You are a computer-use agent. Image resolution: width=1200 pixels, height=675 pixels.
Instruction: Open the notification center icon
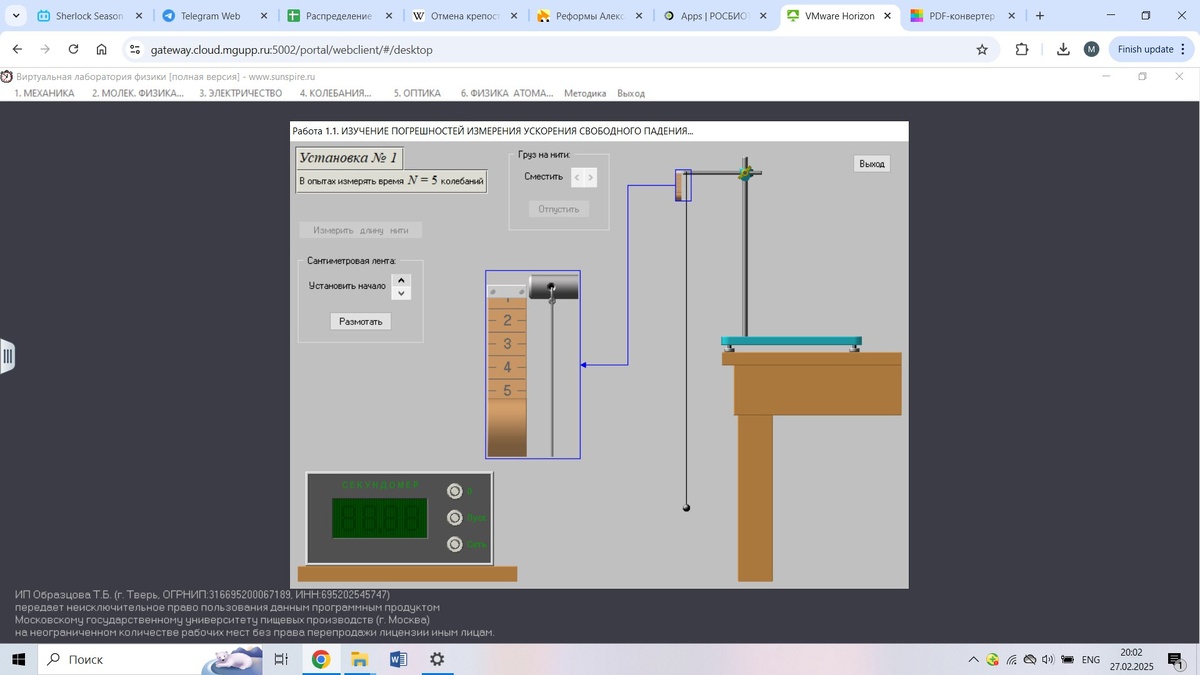1175,659
